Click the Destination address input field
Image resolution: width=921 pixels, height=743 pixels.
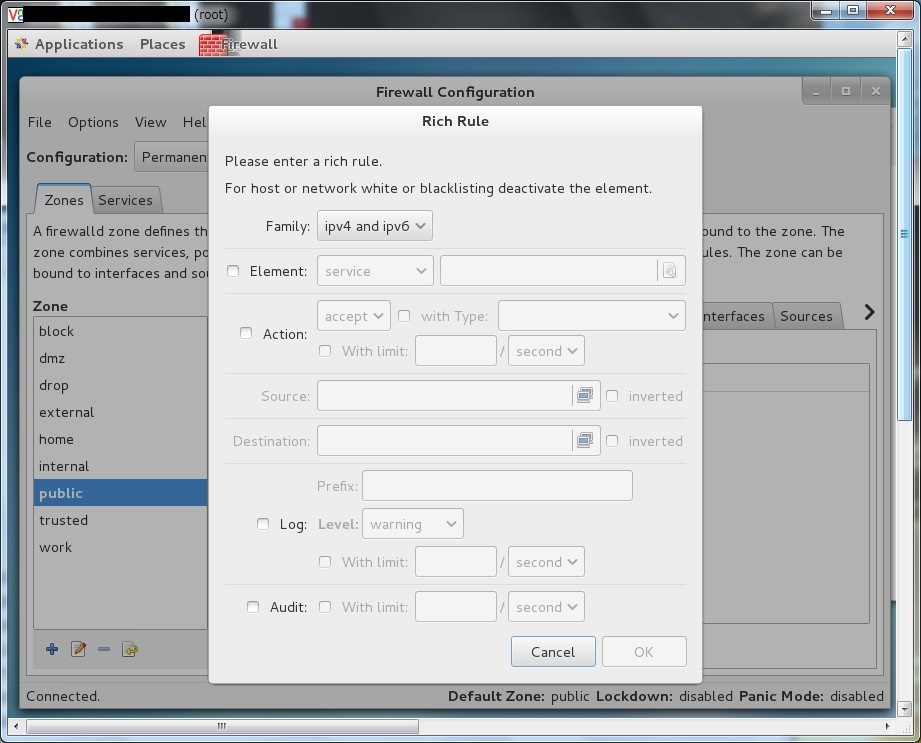(x=445, y=441)
